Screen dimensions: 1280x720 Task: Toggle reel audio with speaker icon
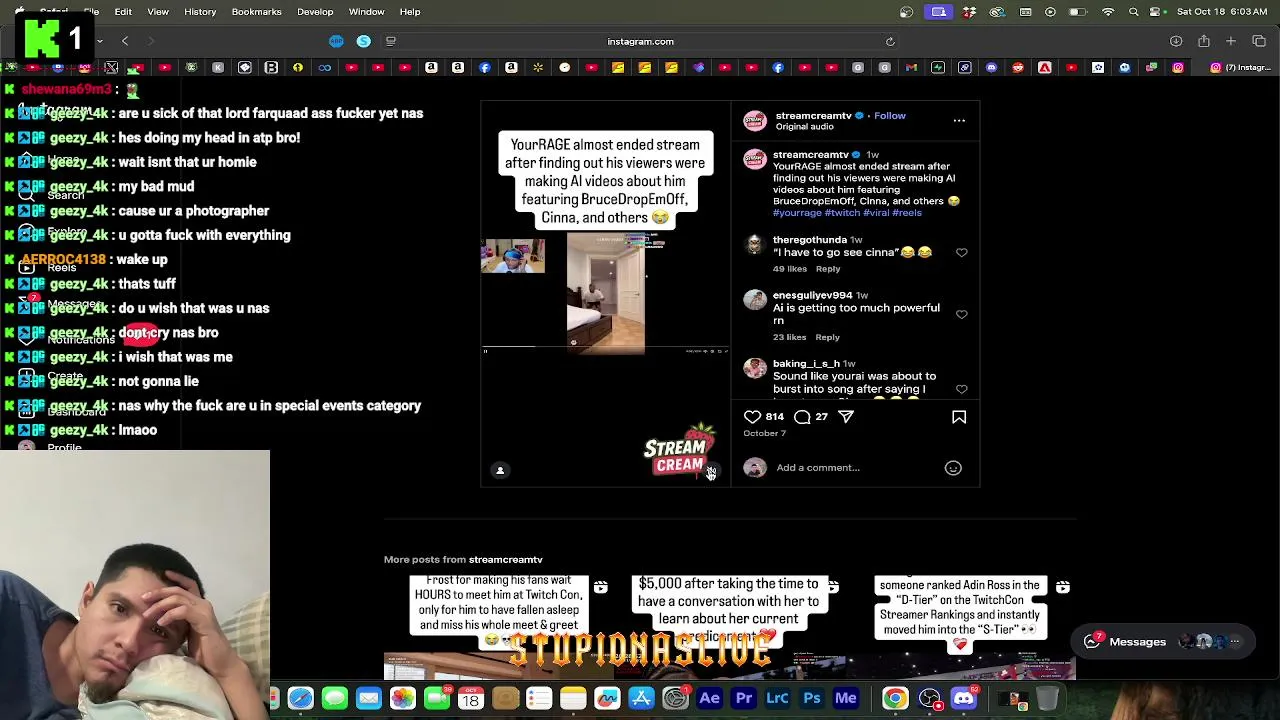tap(711, 471)
